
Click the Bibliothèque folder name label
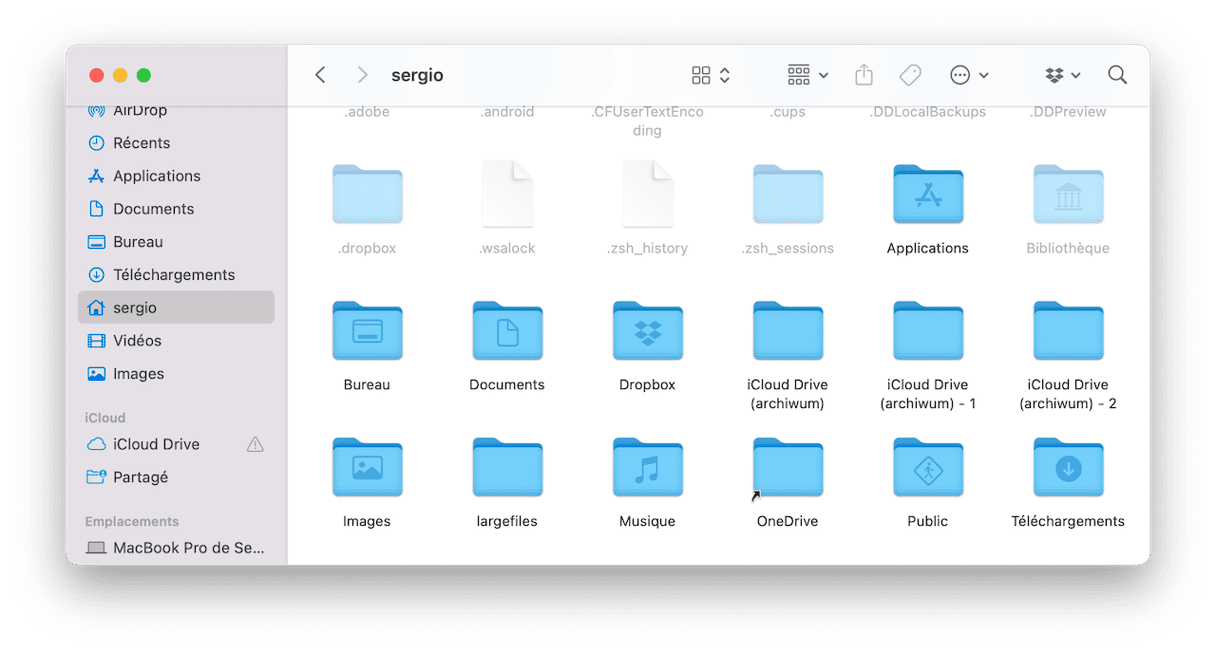pos(1068,248)
